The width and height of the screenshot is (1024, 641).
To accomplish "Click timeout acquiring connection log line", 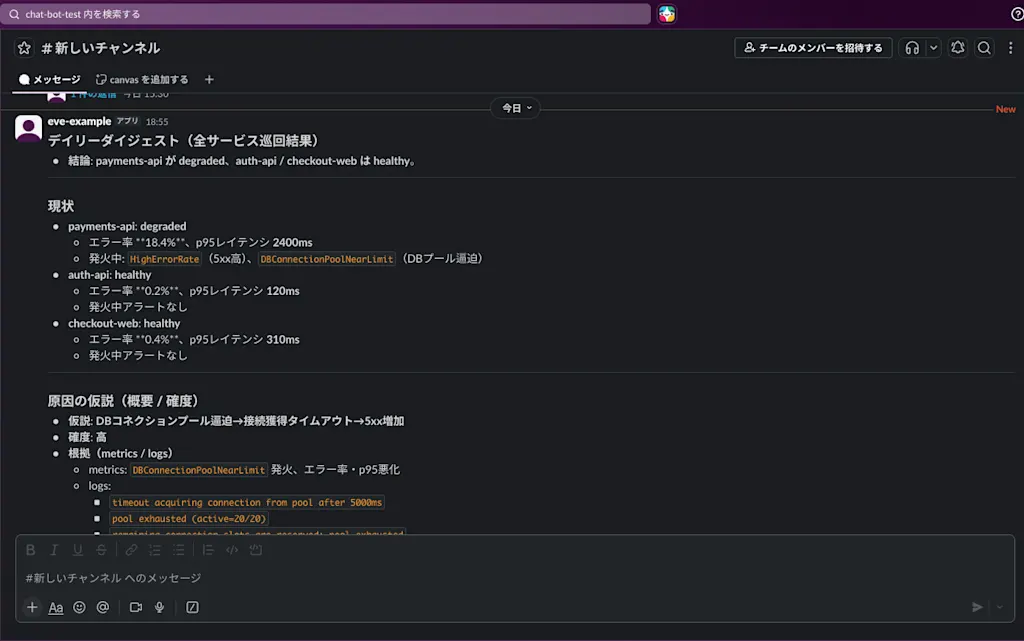I will pyautogui.click(x=247, y=503).
